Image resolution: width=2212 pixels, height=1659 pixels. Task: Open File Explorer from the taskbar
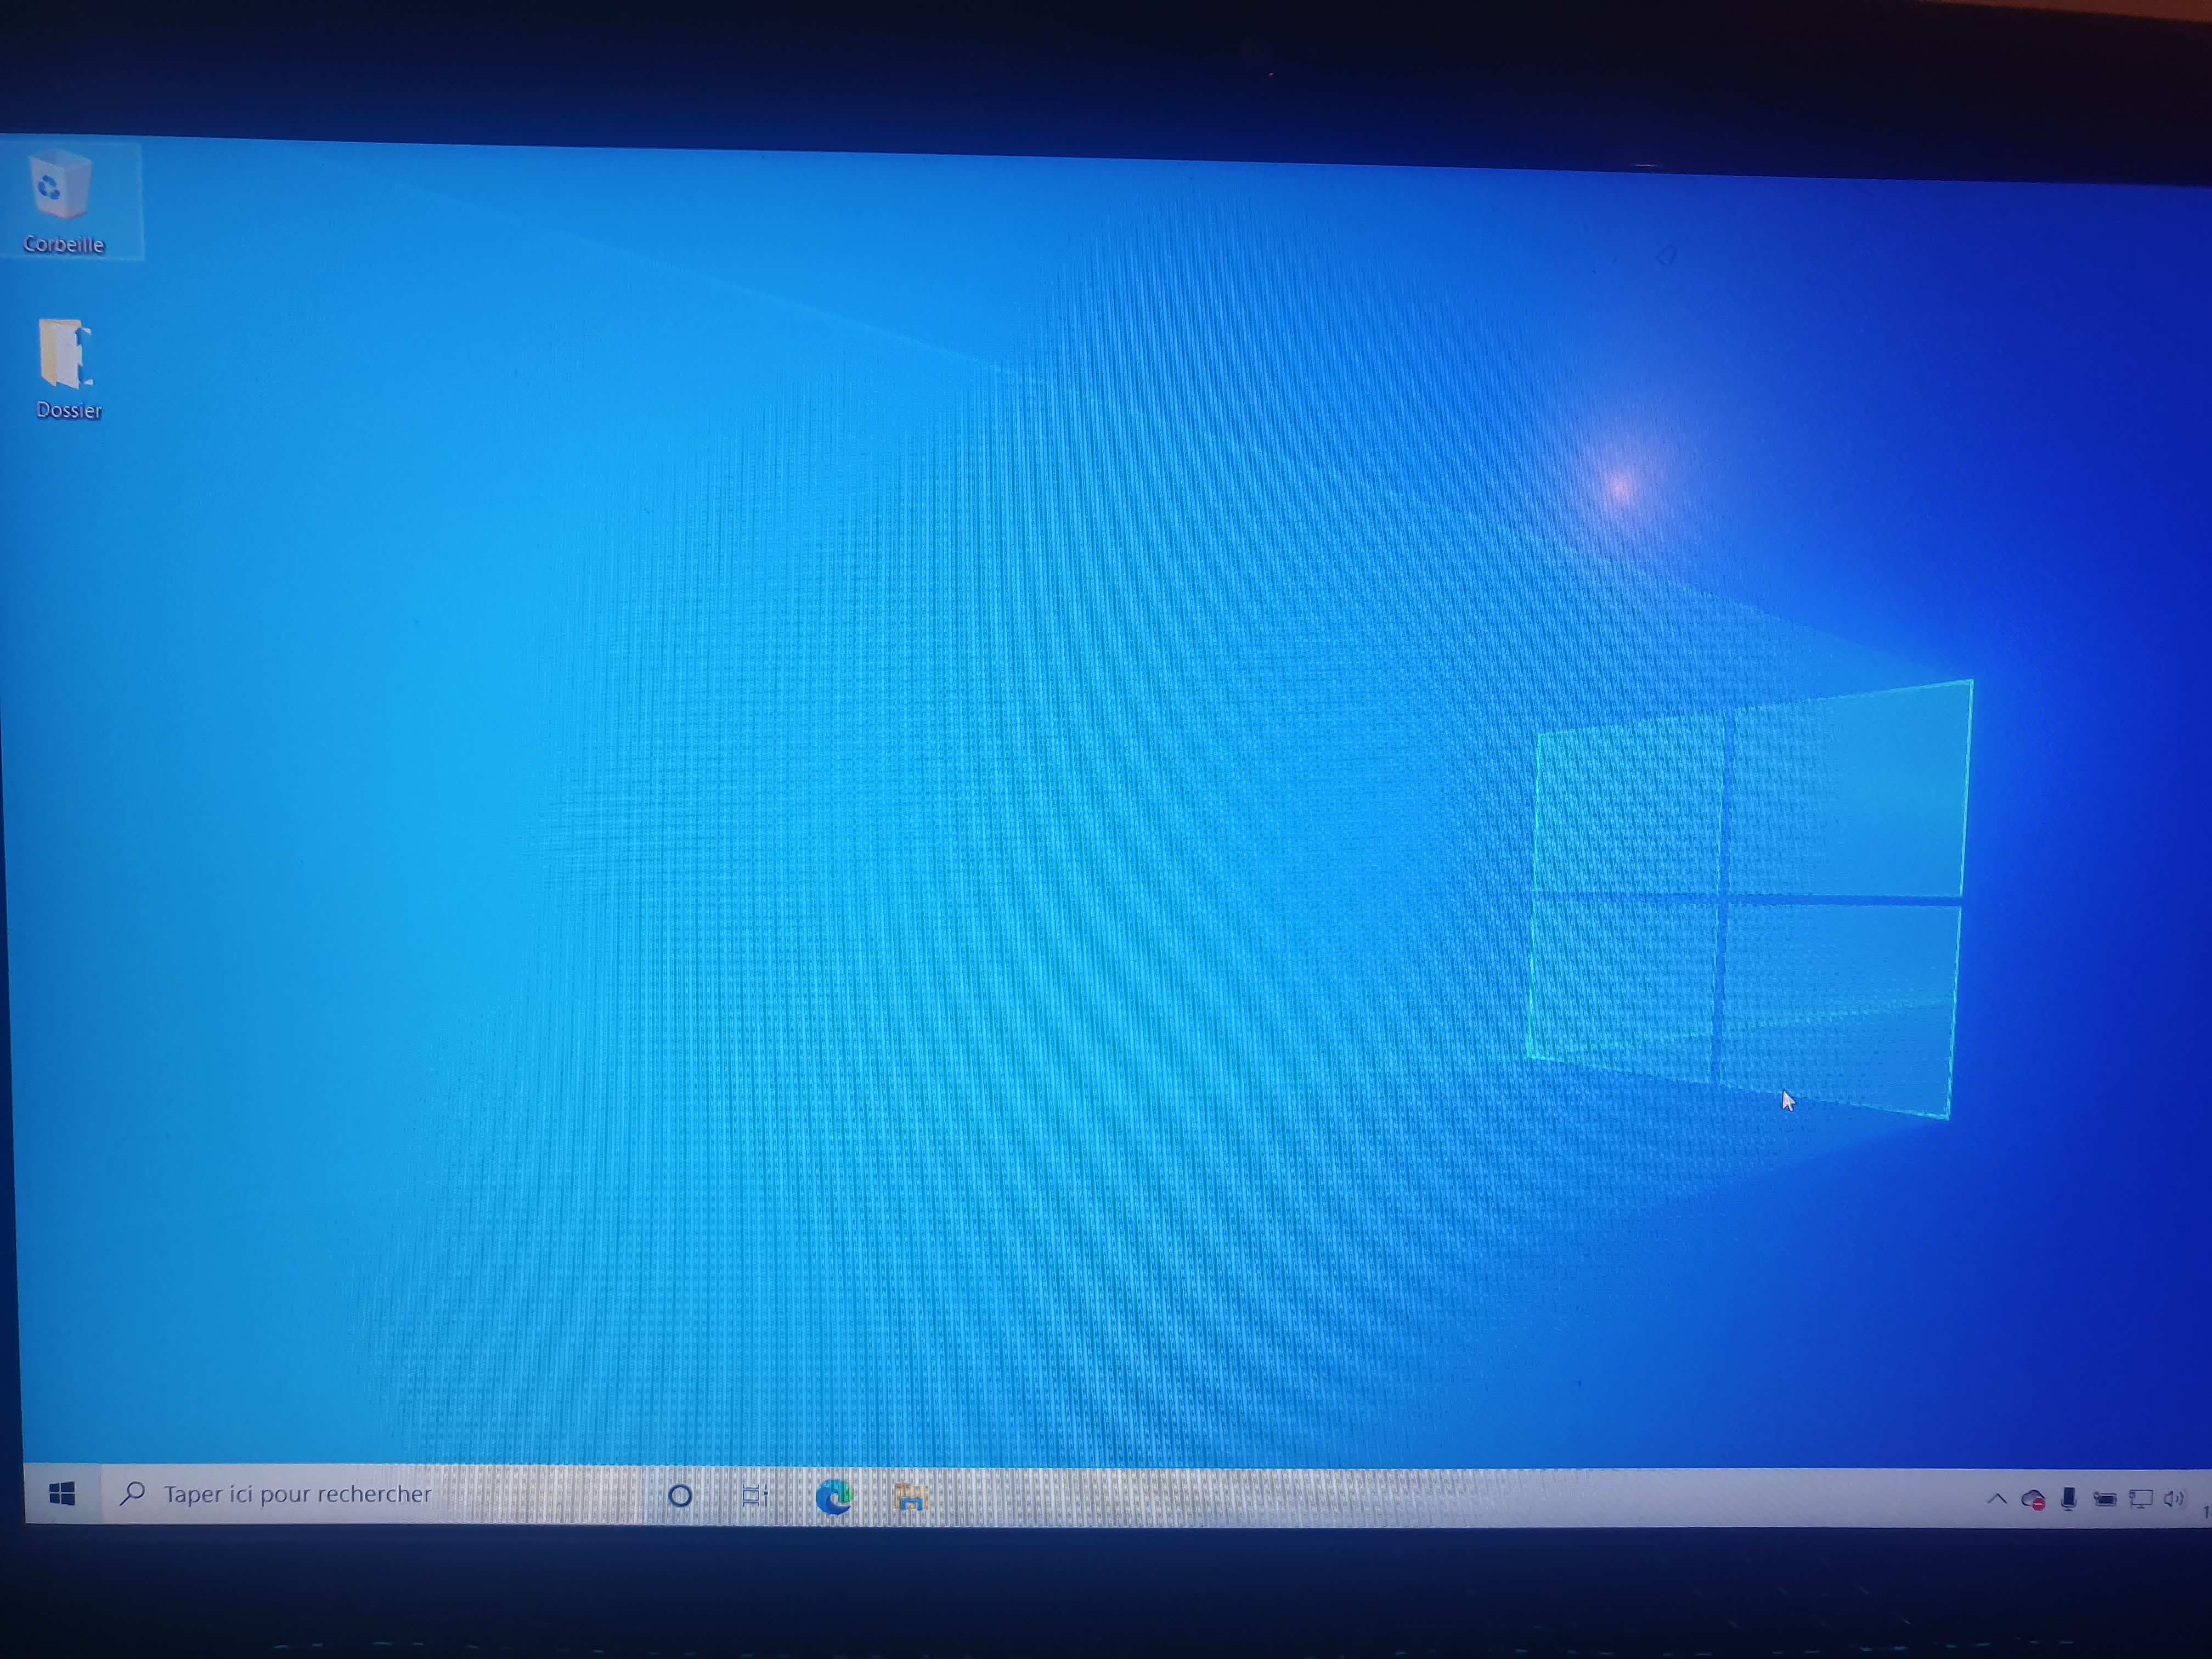coord(911,1497)
